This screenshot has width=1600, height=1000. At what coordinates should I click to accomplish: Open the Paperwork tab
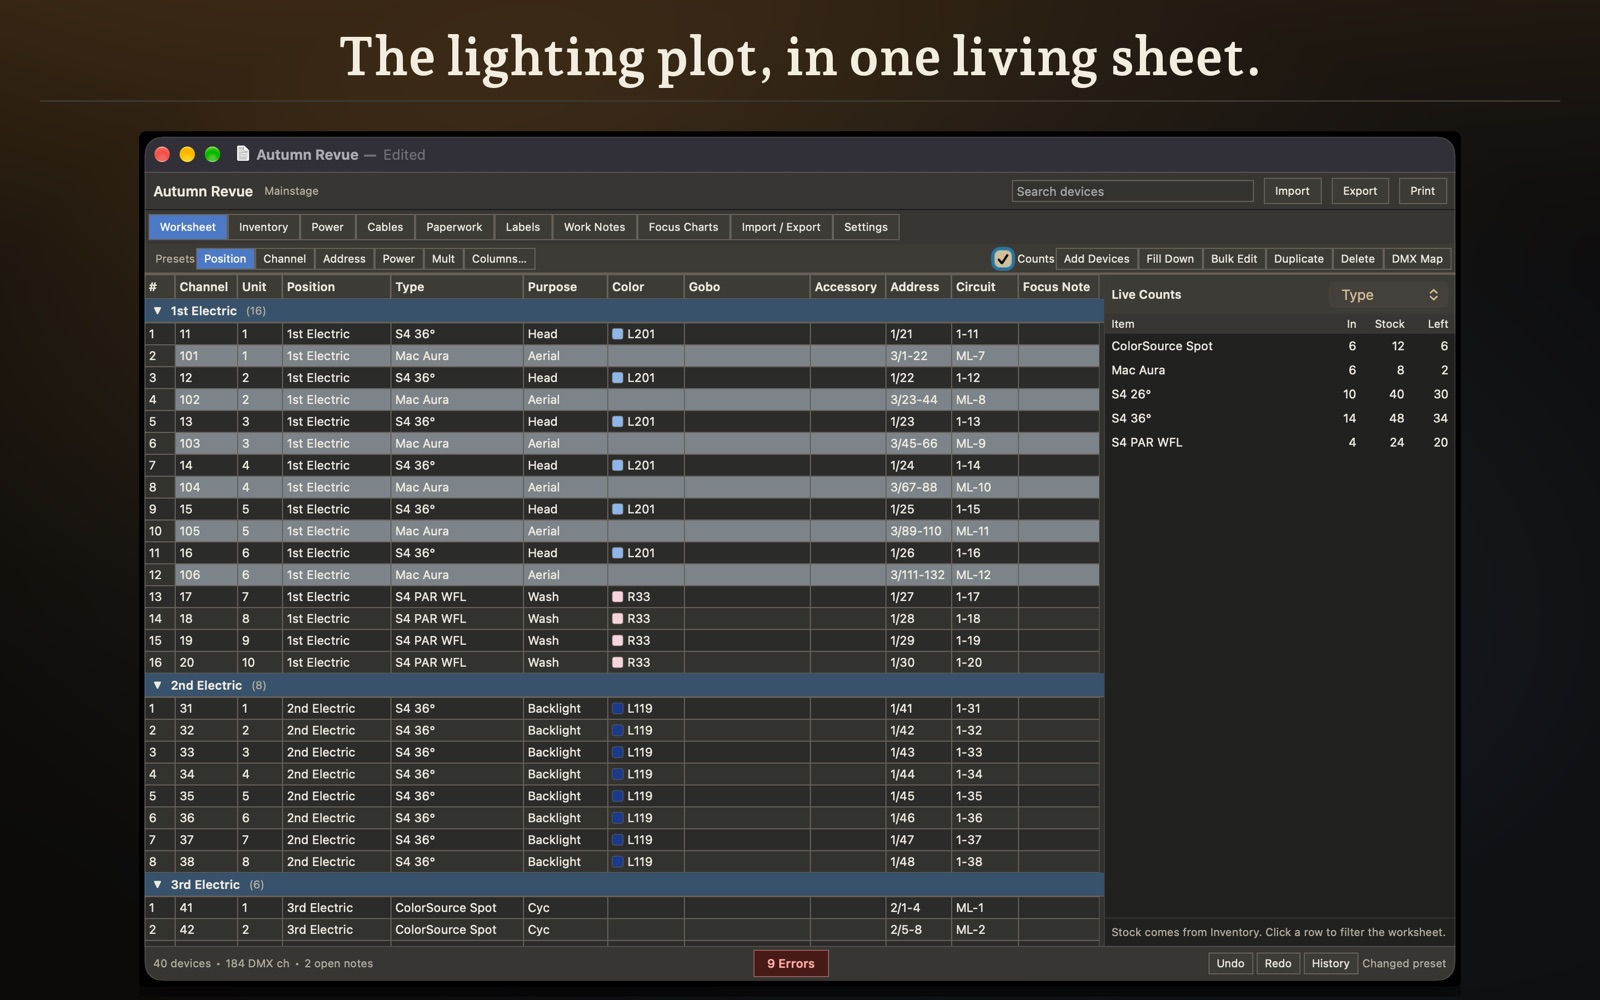click(454, 227)
